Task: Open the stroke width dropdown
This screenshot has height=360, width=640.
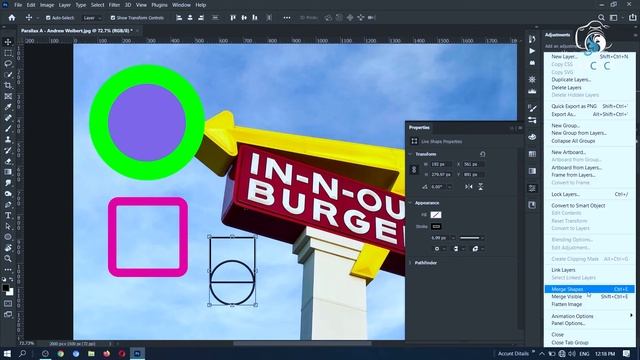Action: coord(453,238)
